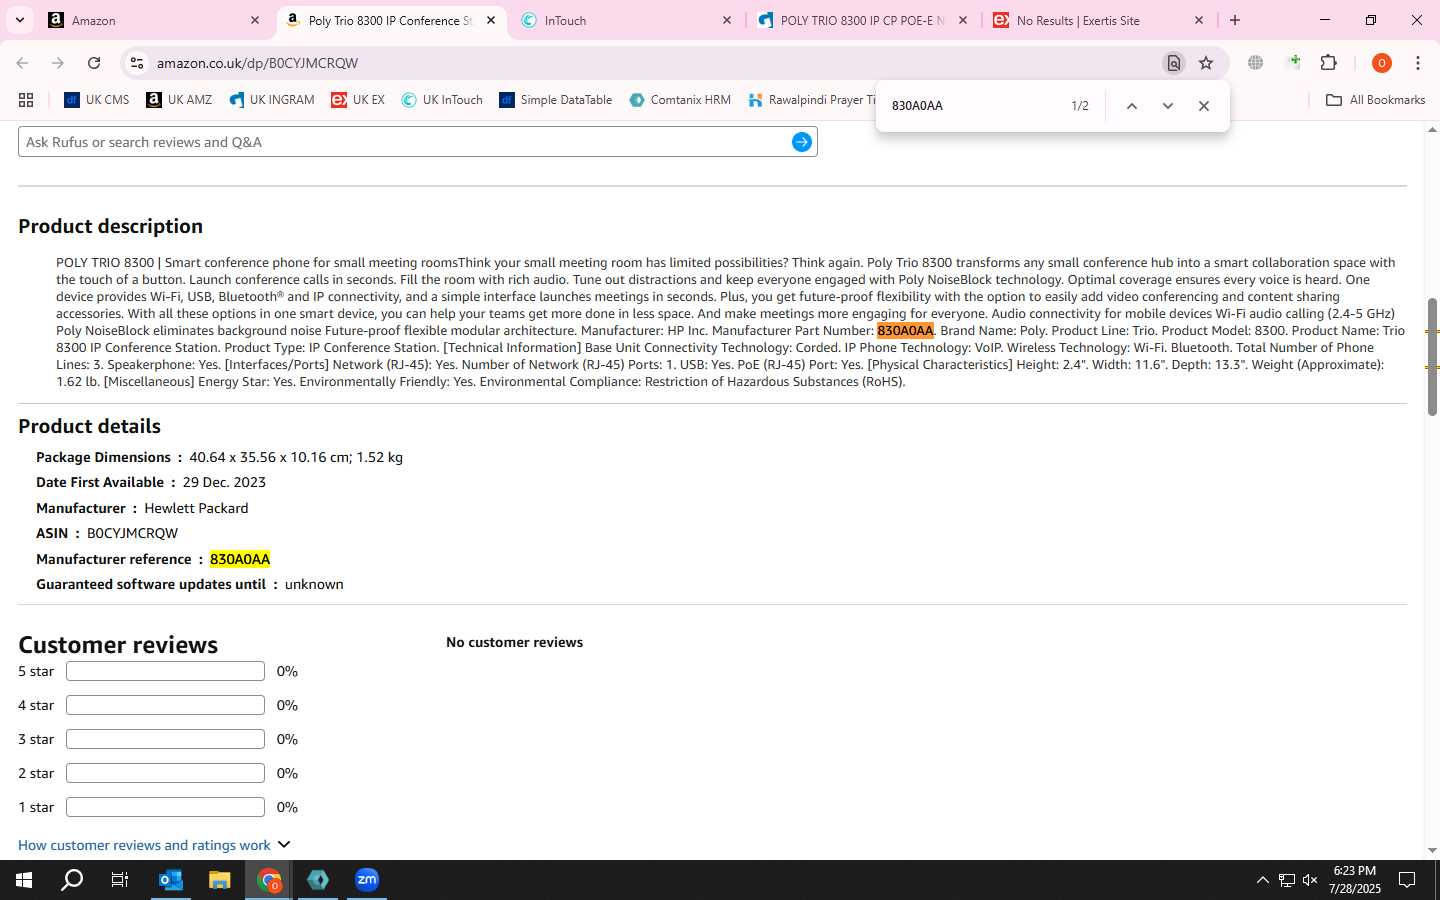
Task: Open Comtanix HRM bookmark
Action: tap(680, 100)
